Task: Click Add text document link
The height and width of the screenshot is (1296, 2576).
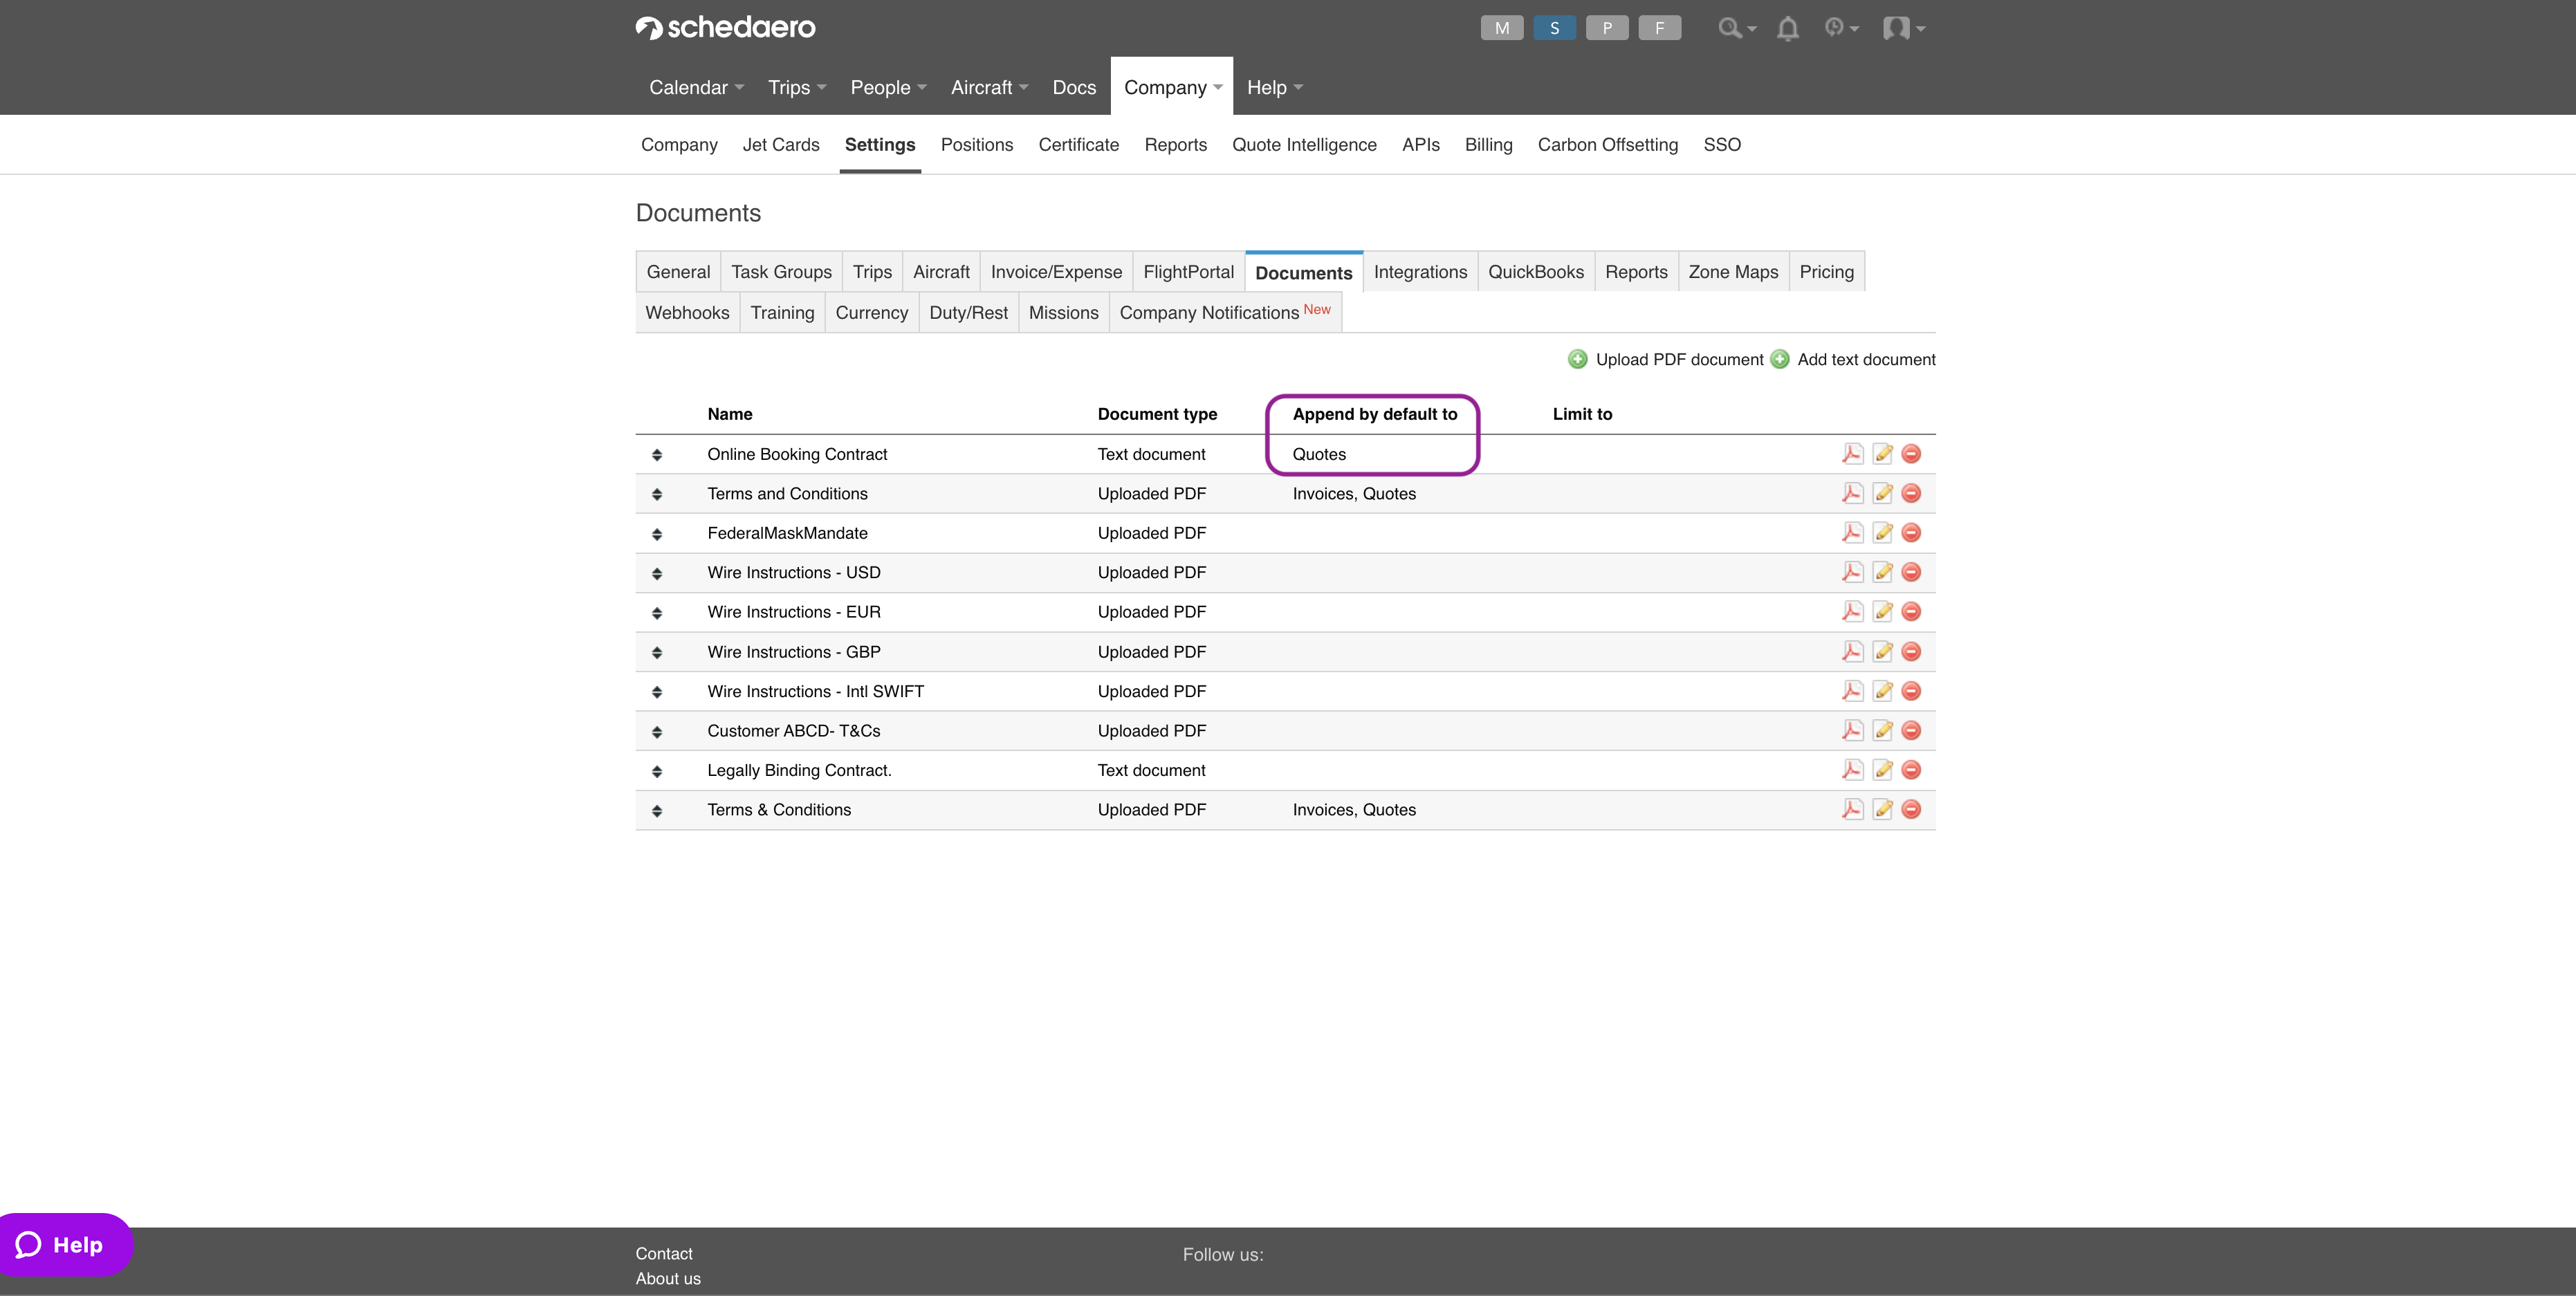Action: 1866,359
